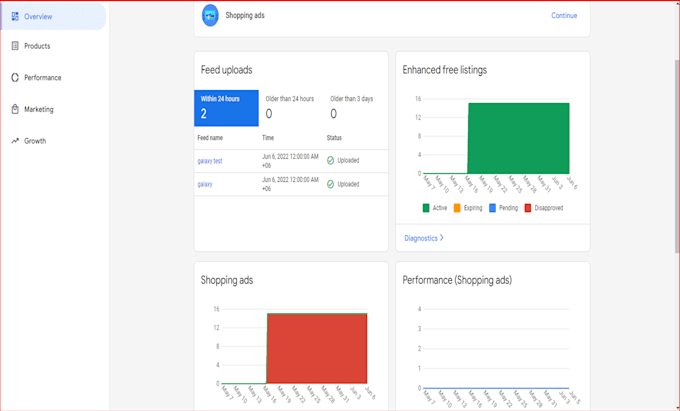Click the Continue link for Shopping ads
Screen dimensions: 680x411
point(564,16)
